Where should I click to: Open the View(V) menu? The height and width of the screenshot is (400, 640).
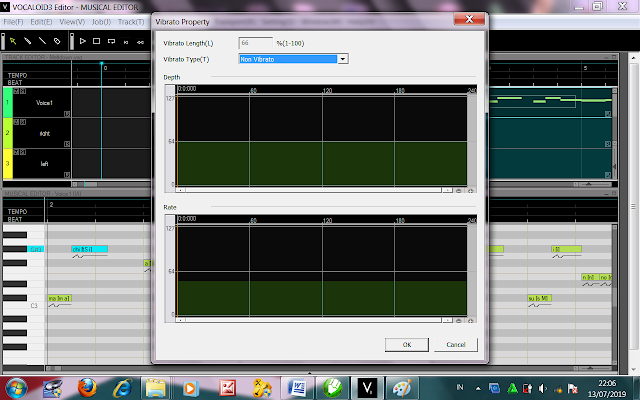(x=72, y=22)
